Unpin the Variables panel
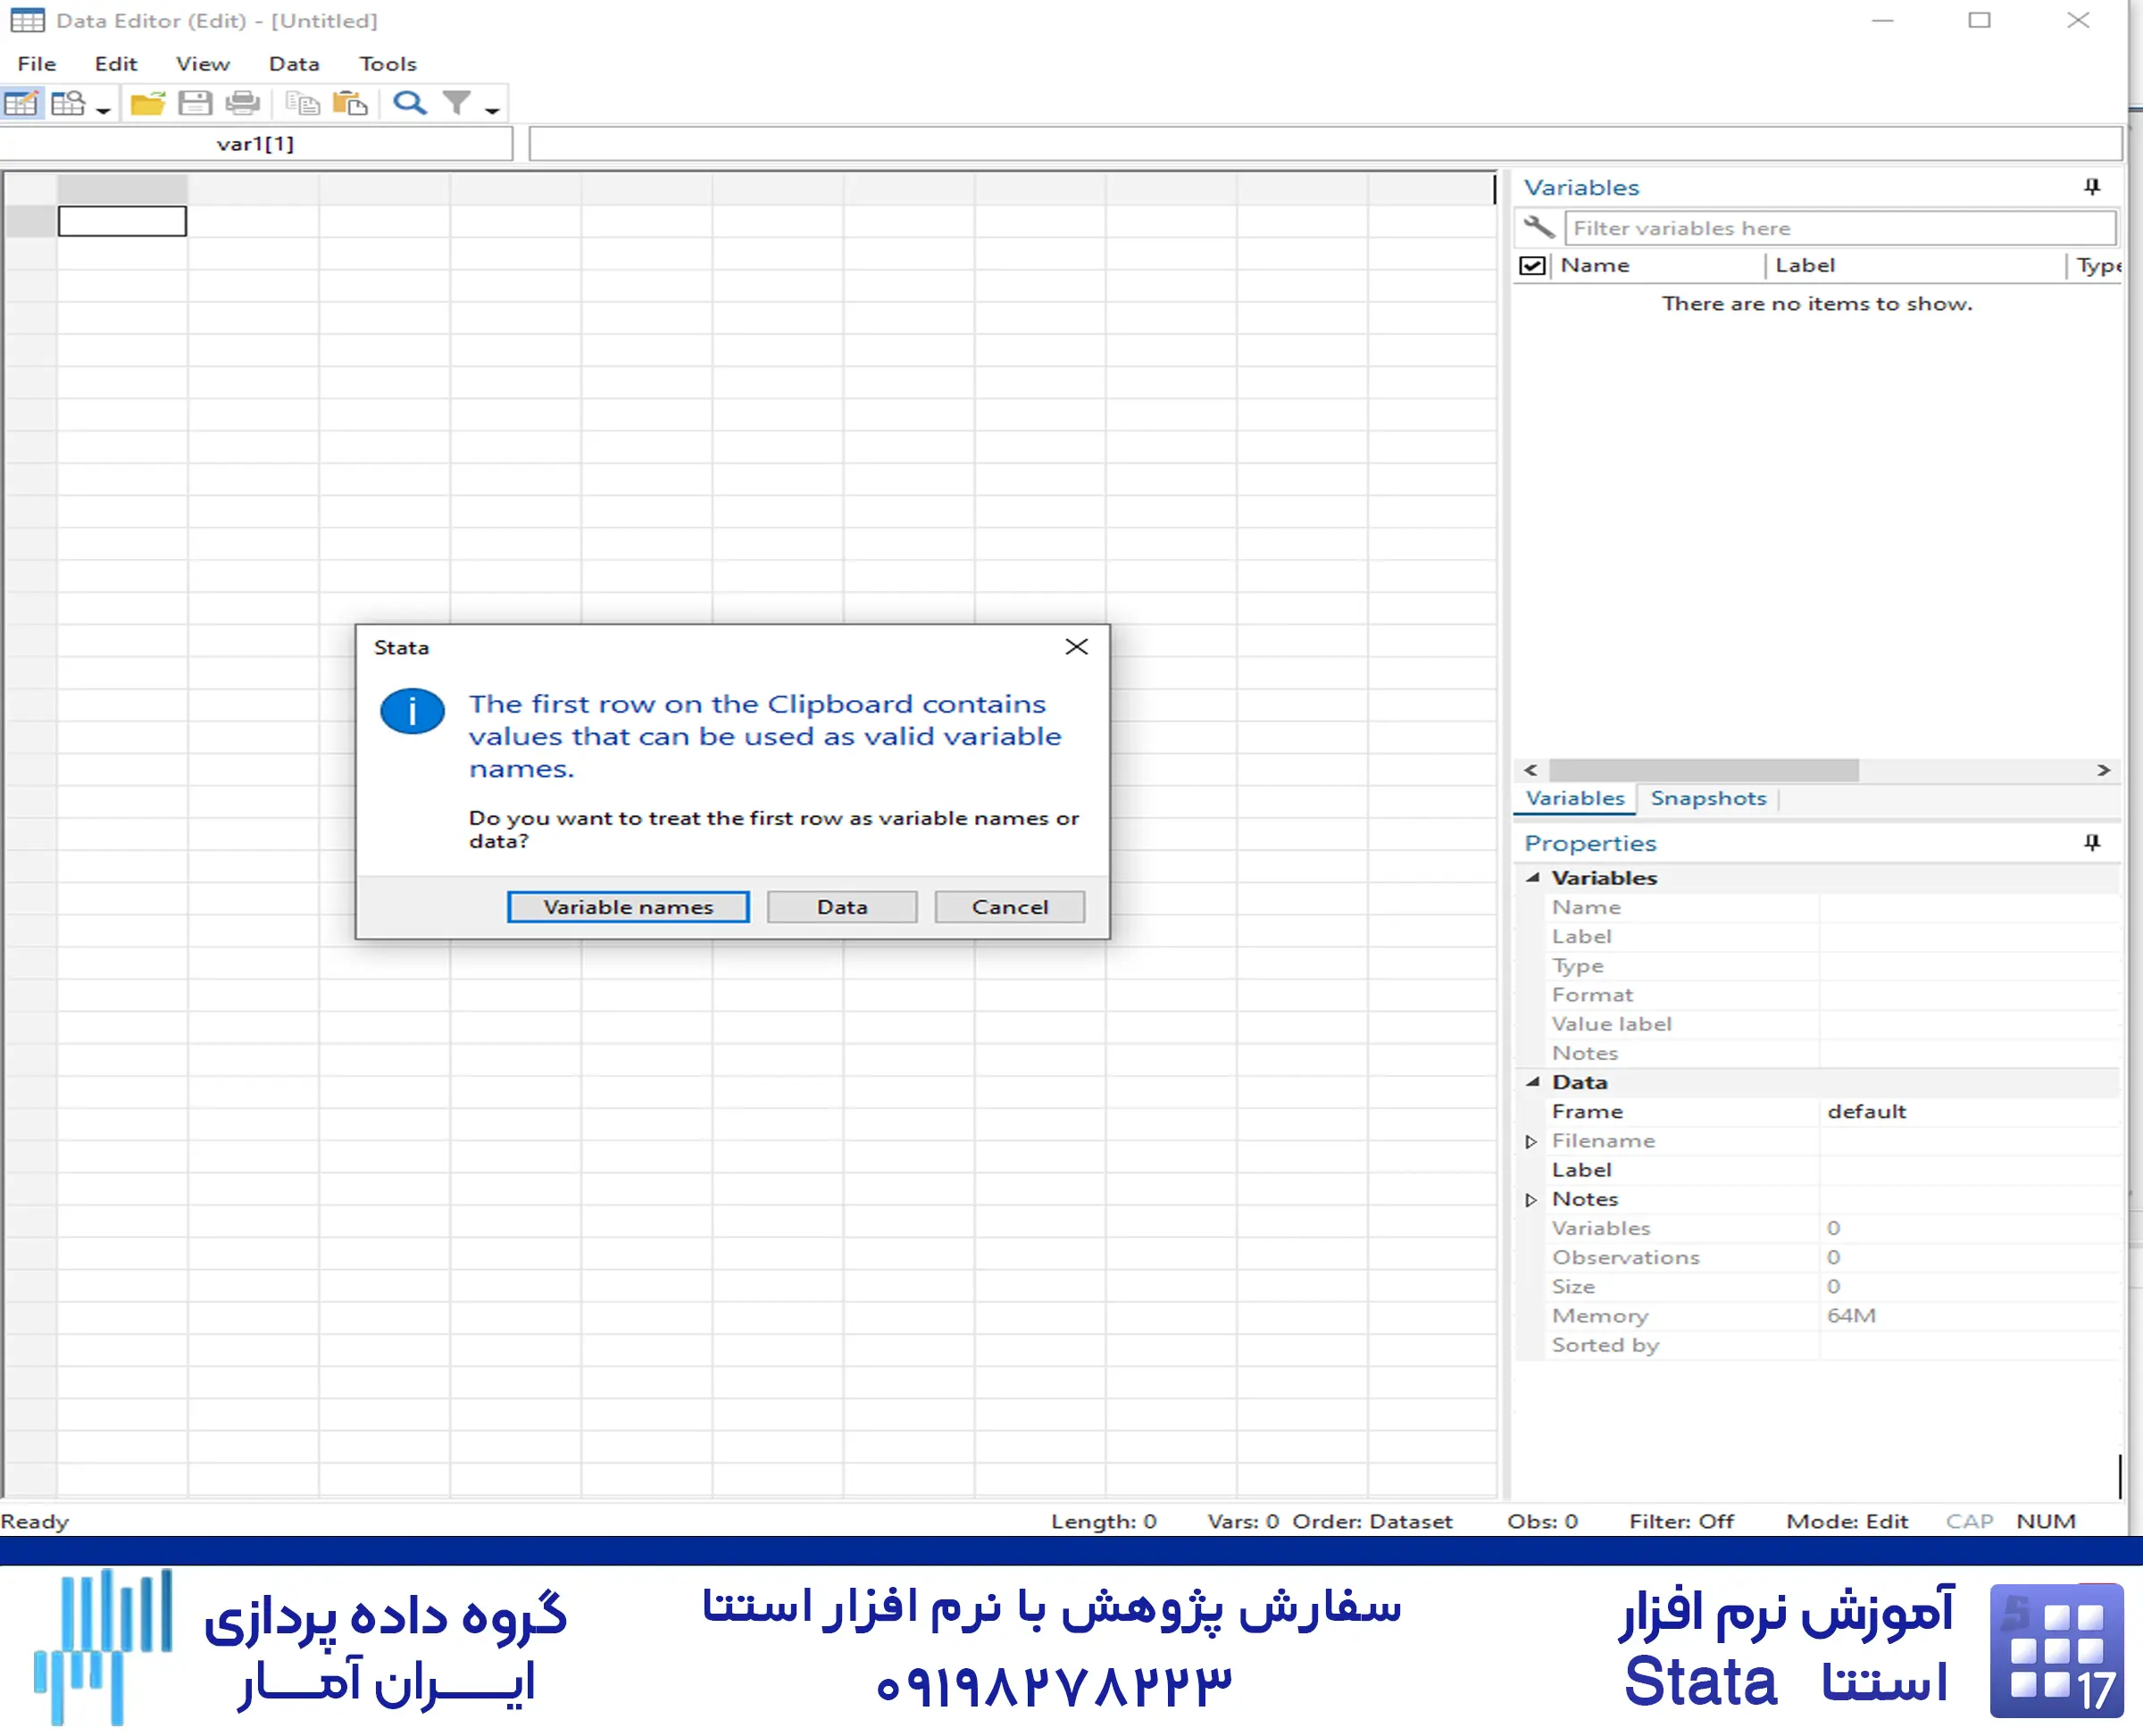The height and width of the screenshot is (1736, 2143). (2091, 185)
